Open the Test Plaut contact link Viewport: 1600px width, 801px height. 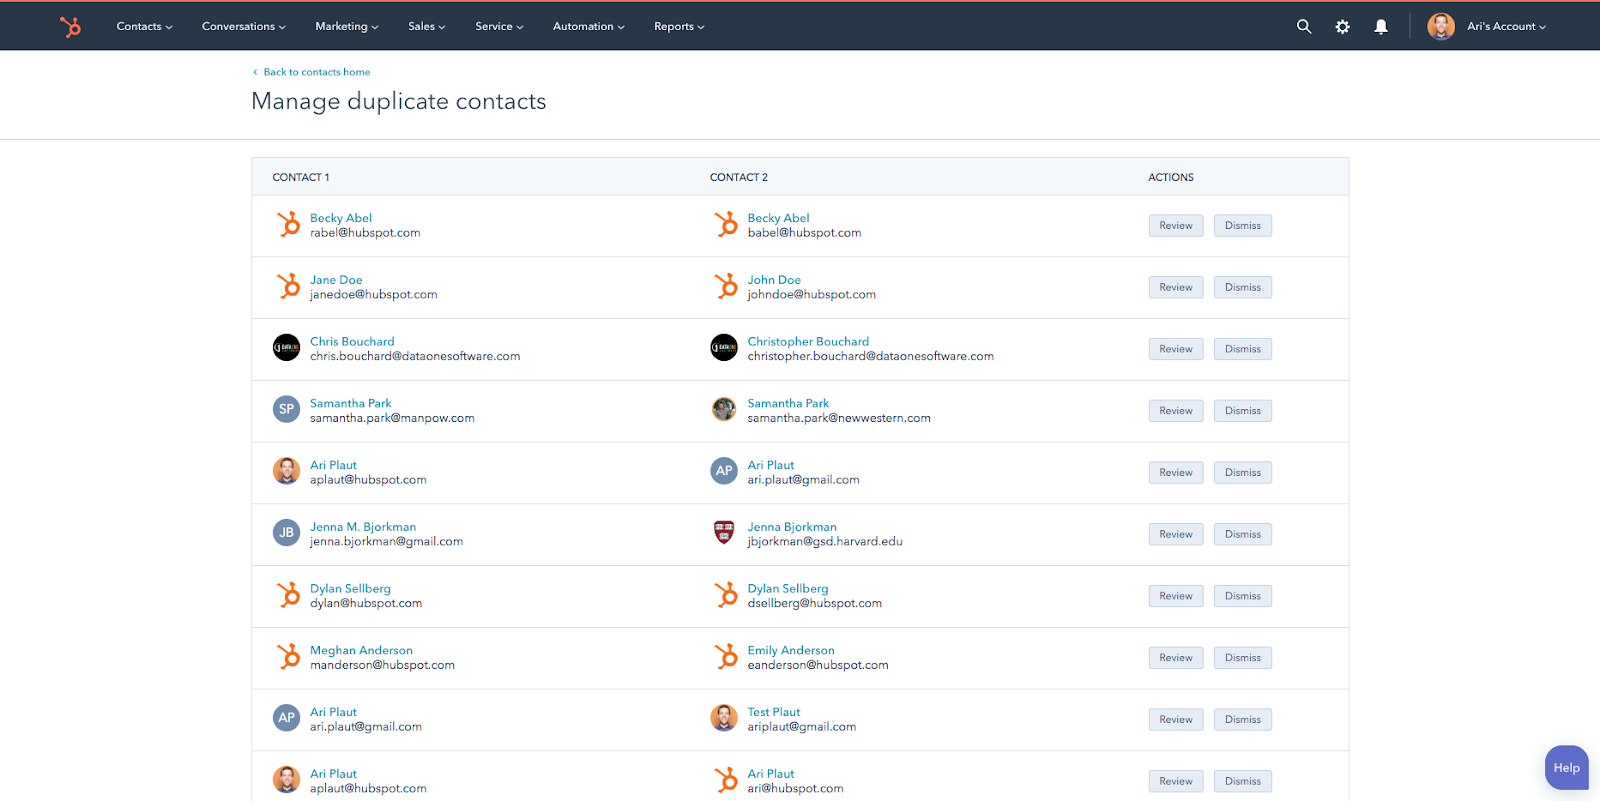click(x=774, y=713)
